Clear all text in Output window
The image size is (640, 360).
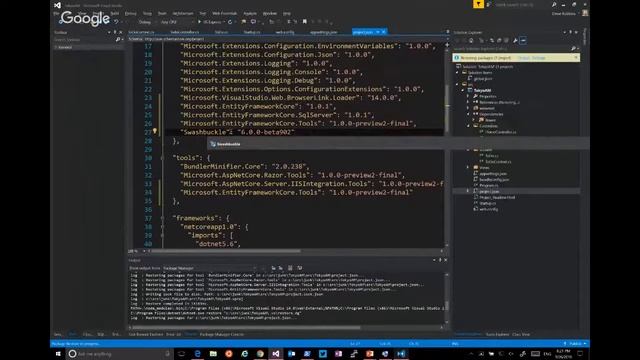coord(290,268)
